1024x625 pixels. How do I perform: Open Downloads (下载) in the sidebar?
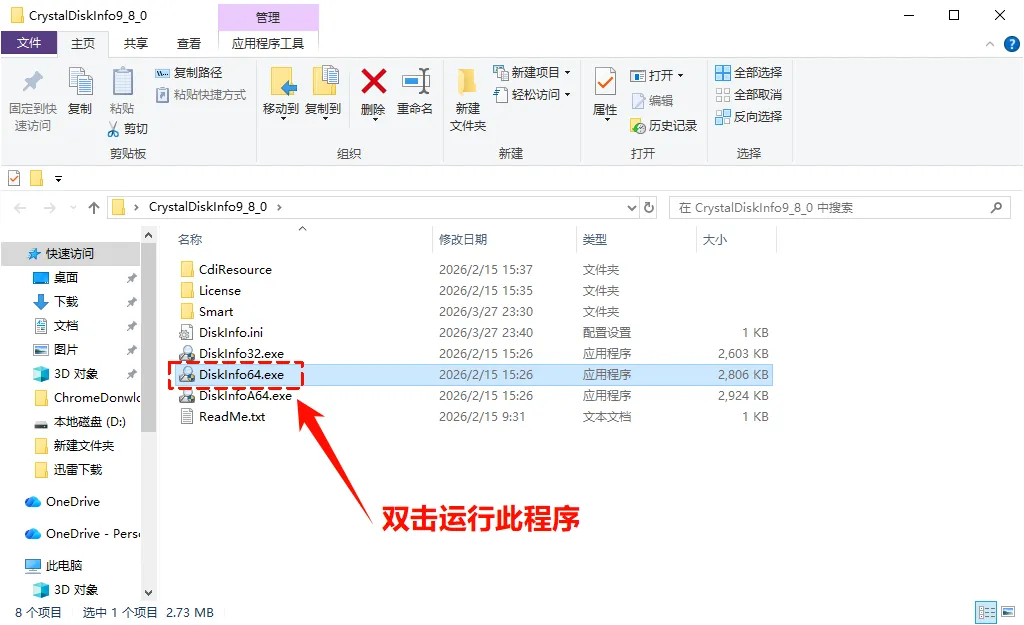[65, 302]
